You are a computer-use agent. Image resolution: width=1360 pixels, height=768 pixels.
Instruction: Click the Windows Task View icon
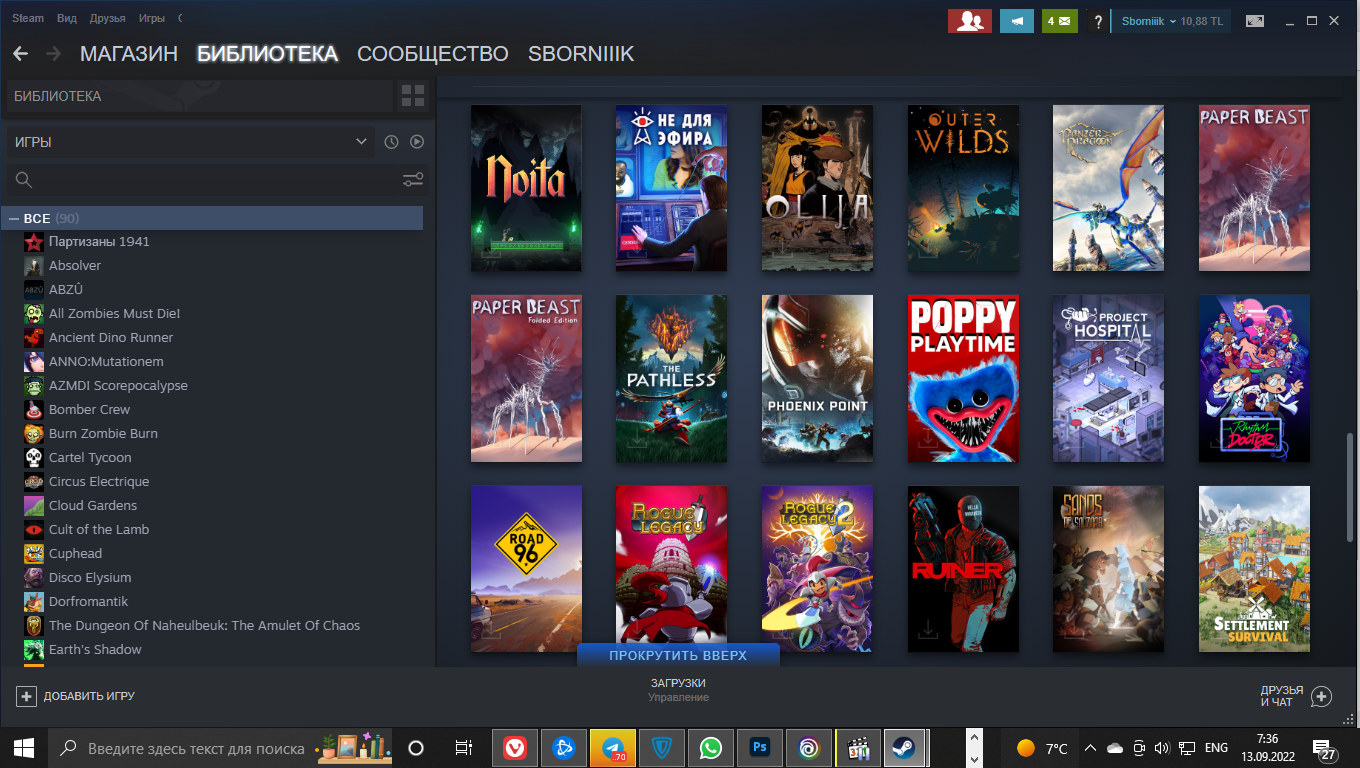[463, 748]
